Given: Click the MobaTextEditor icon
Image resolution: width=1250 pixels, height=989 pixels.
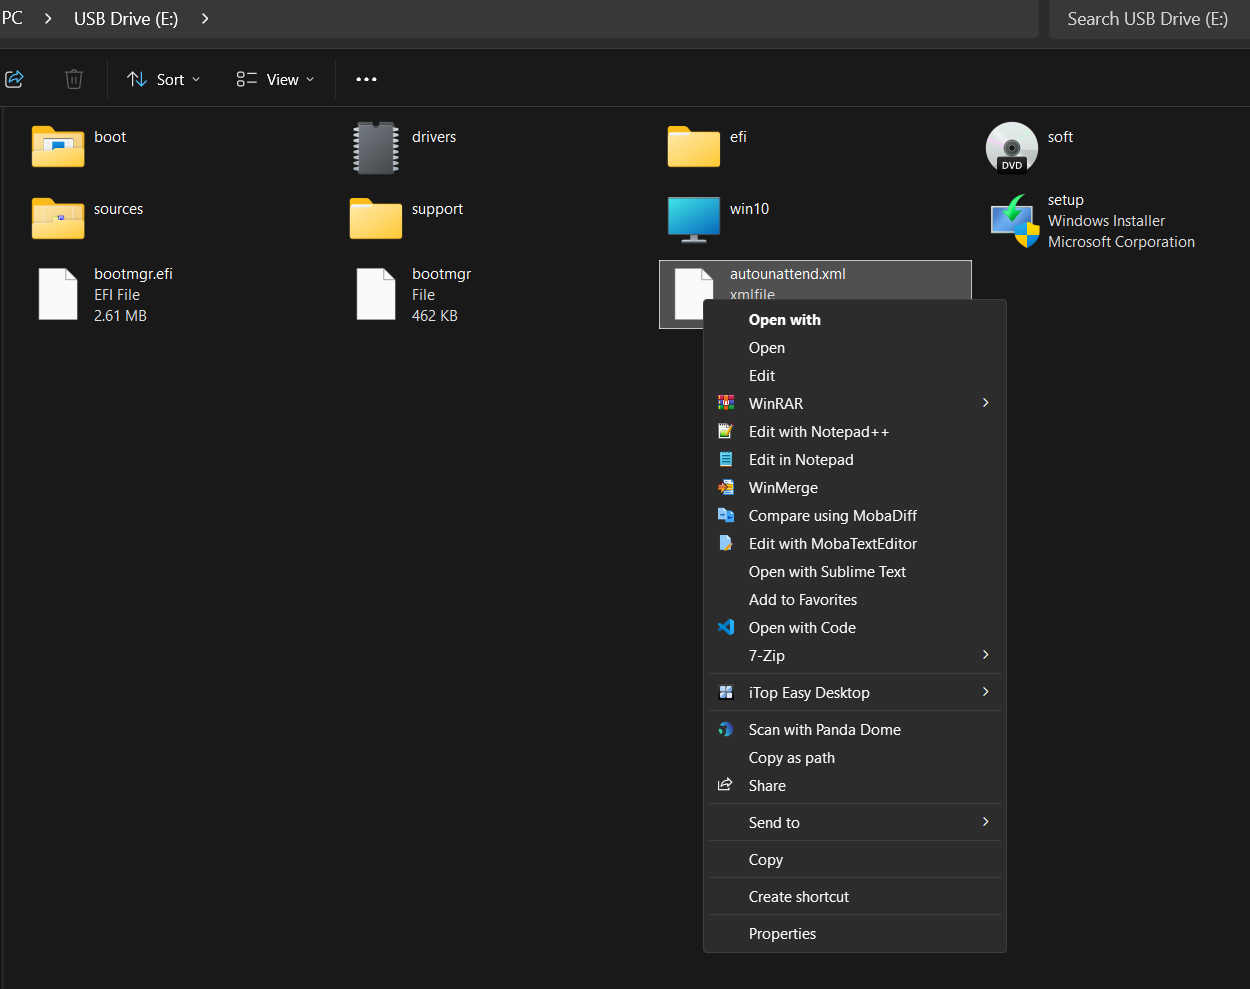Looking at the screenshot, I should pos(726,543).
